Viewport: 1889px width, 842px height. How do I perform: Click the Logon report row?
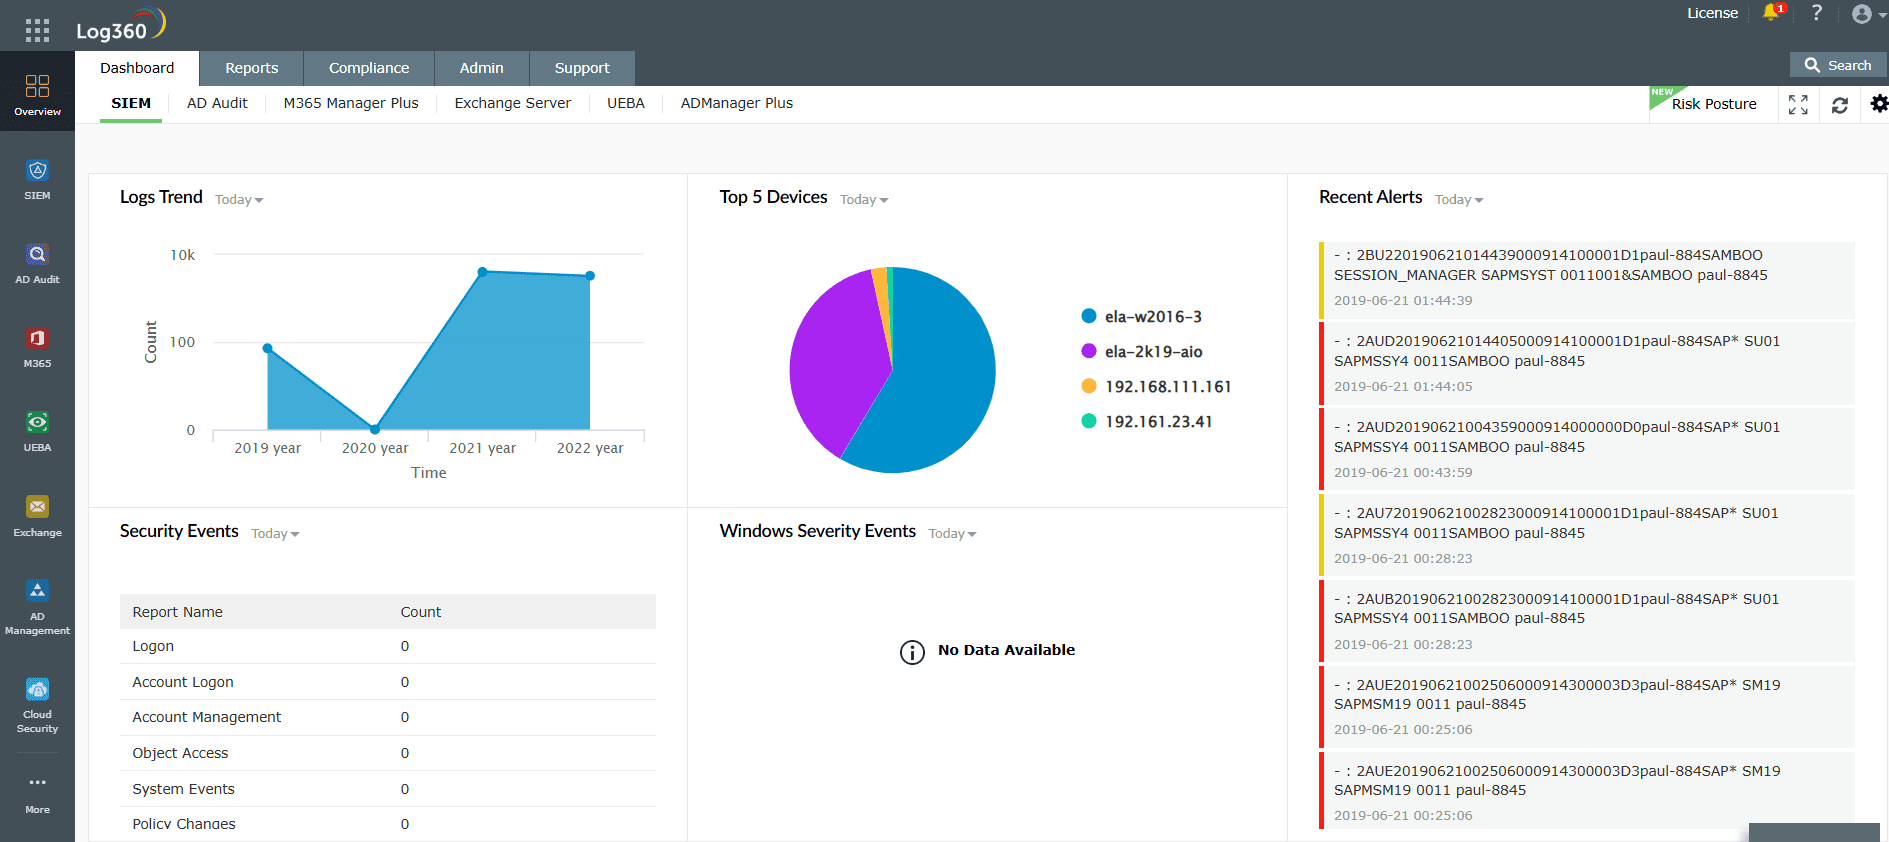coord(388,646)
